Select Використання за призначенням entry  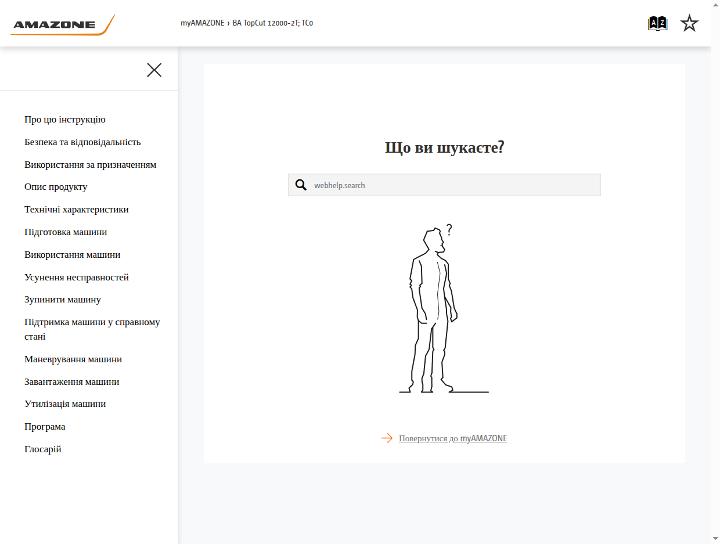pos(90,164)
